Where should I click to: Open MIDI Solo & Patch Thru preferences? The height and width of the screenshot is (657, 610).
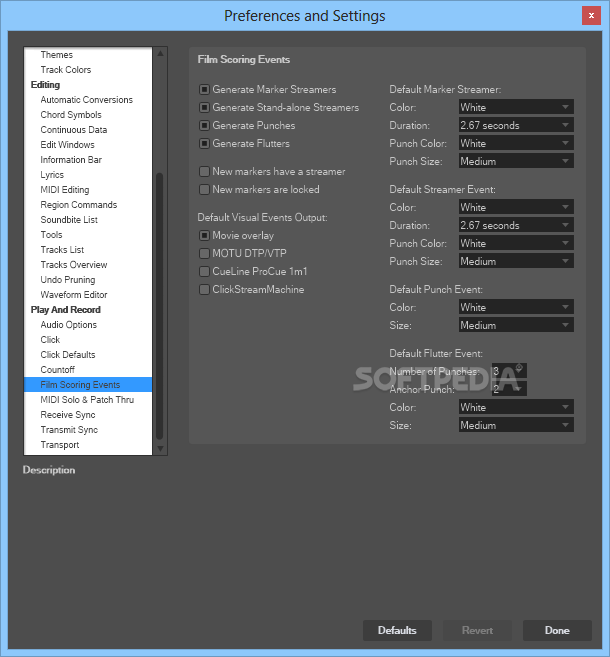[87, 400]
